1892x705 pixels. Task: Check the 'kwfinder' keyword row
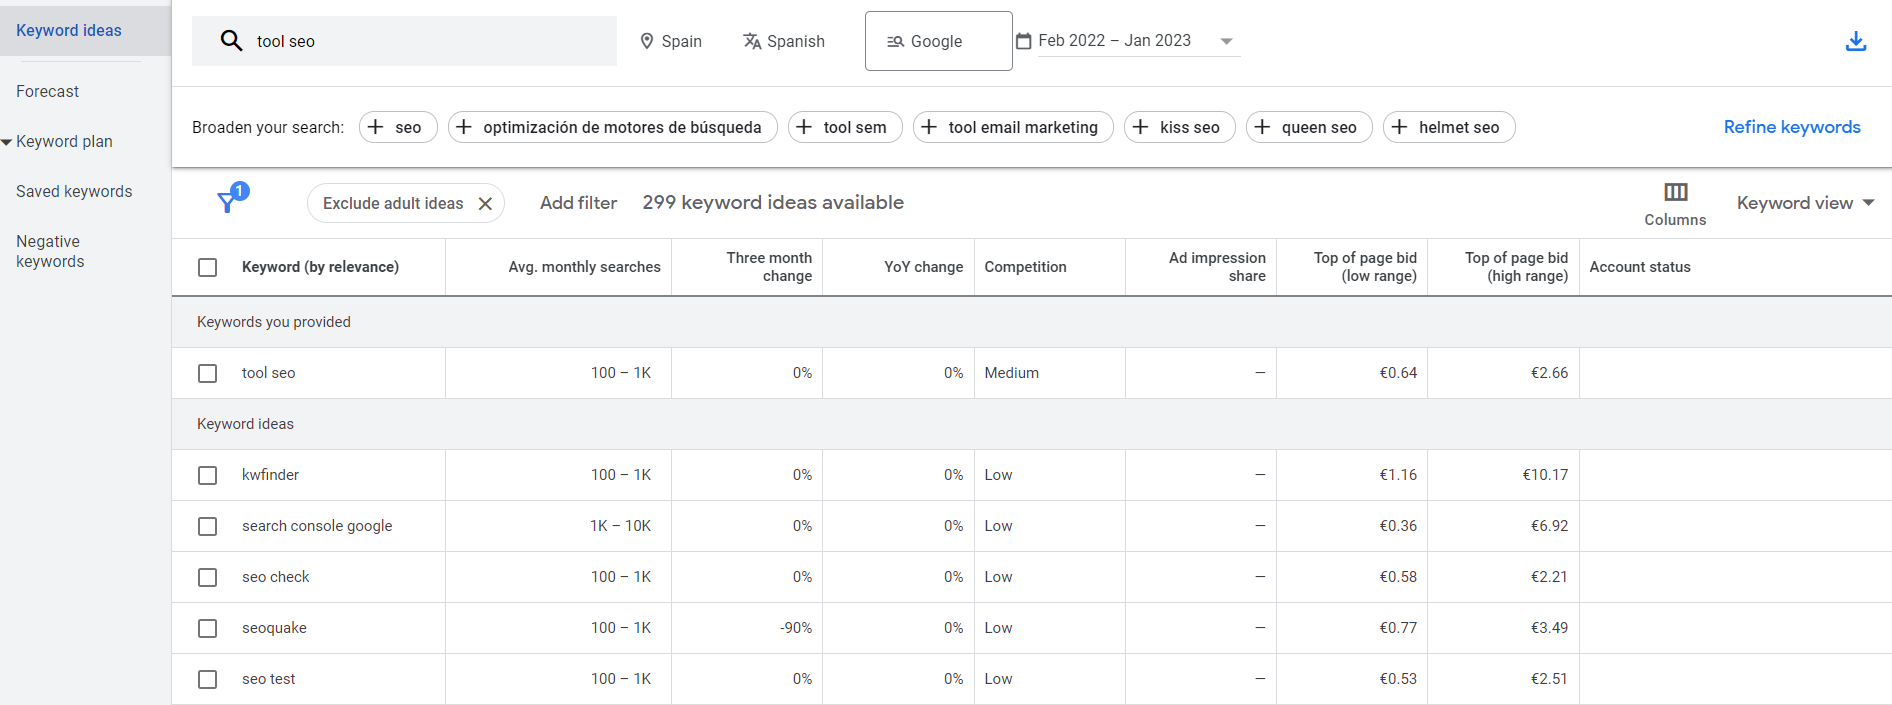click(208, 475)
